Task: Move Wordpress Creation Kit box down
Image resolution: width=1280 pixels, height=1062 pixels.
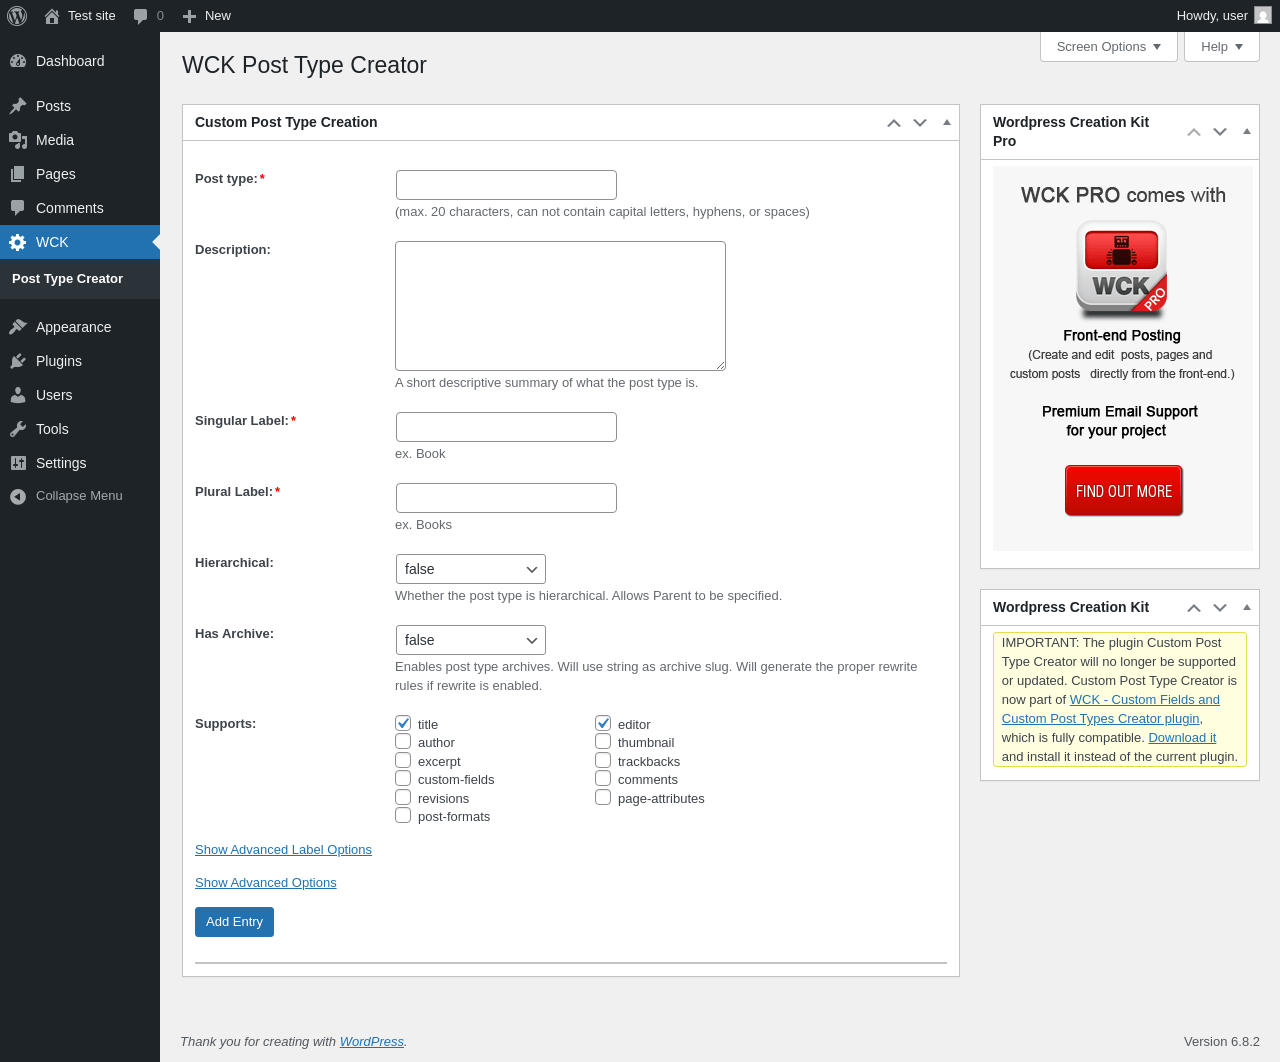Action: (x=1220, y=608)
